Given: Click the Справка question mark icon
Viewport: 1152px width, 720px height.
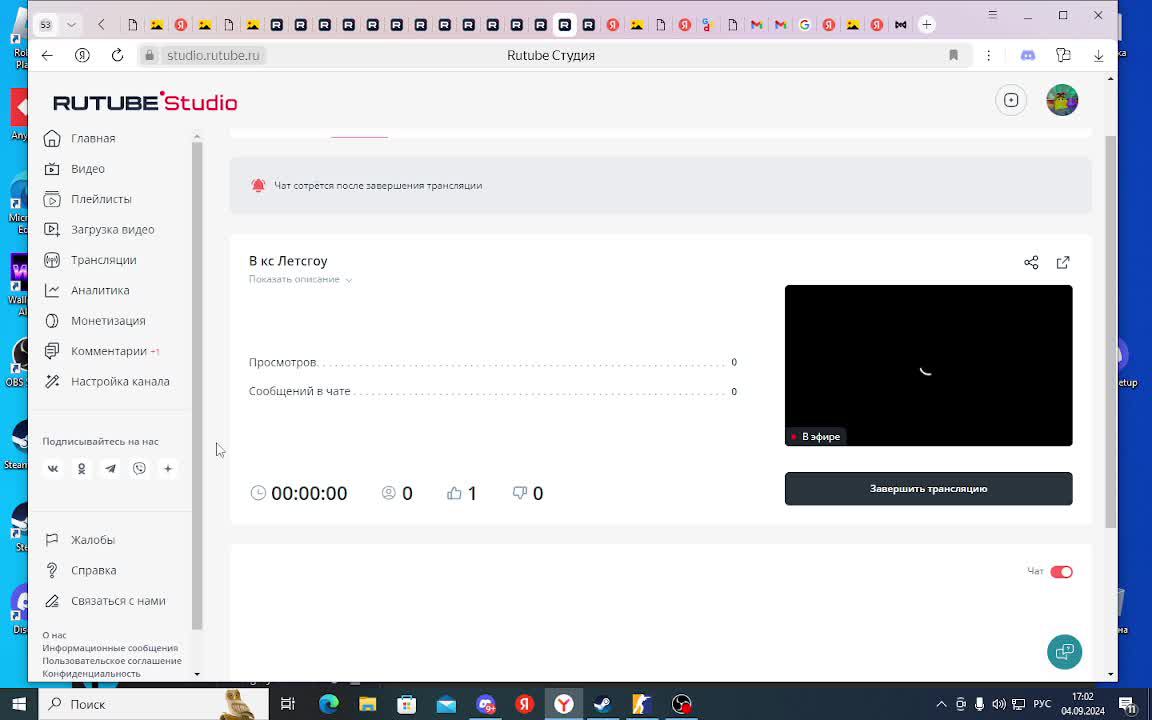Looking at the screenshot, I should pyautogui.click(x=51, y=570).
